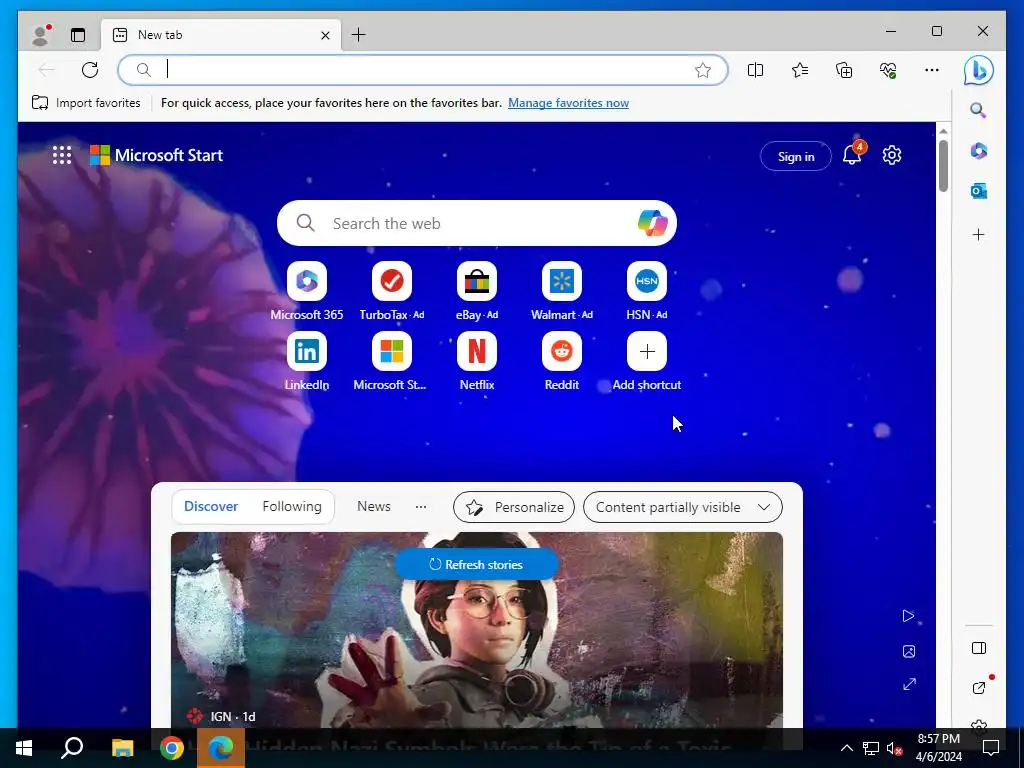Screen dimensions: 1024x768
Task: Add page to favorites star icon
Action: point(703,70)
